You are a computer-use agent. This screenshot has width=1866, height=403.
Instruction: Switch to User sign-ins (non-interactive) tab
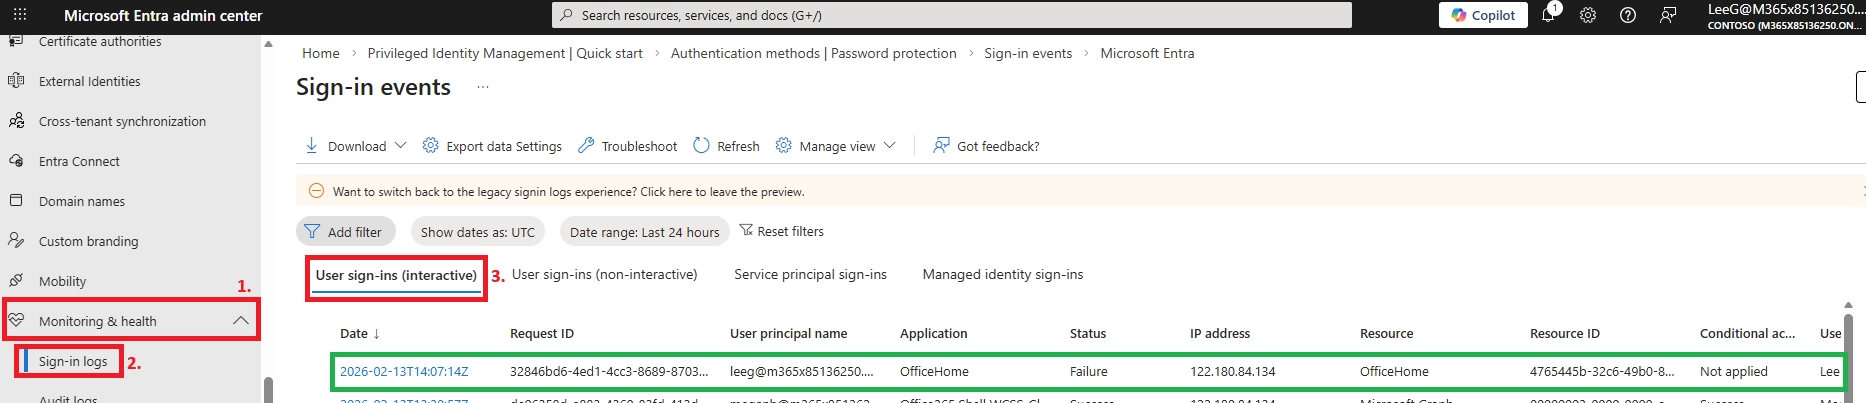point(605,274)
